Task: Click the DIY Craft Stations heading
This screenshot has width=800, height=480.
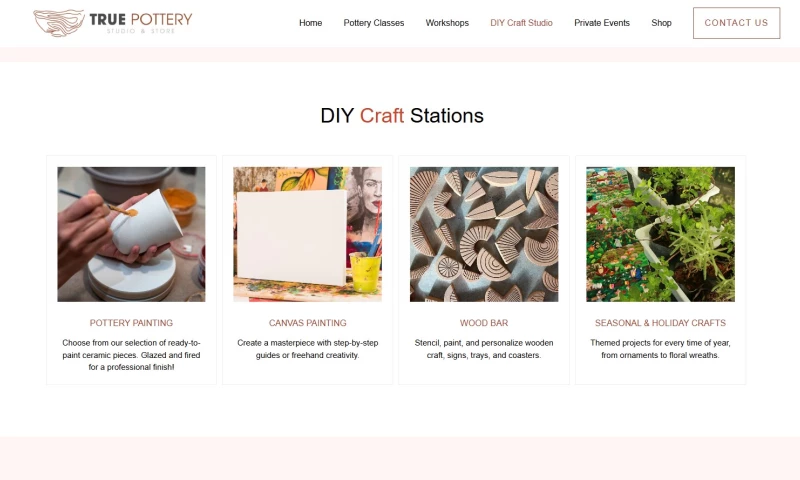Action: (402, 116)
